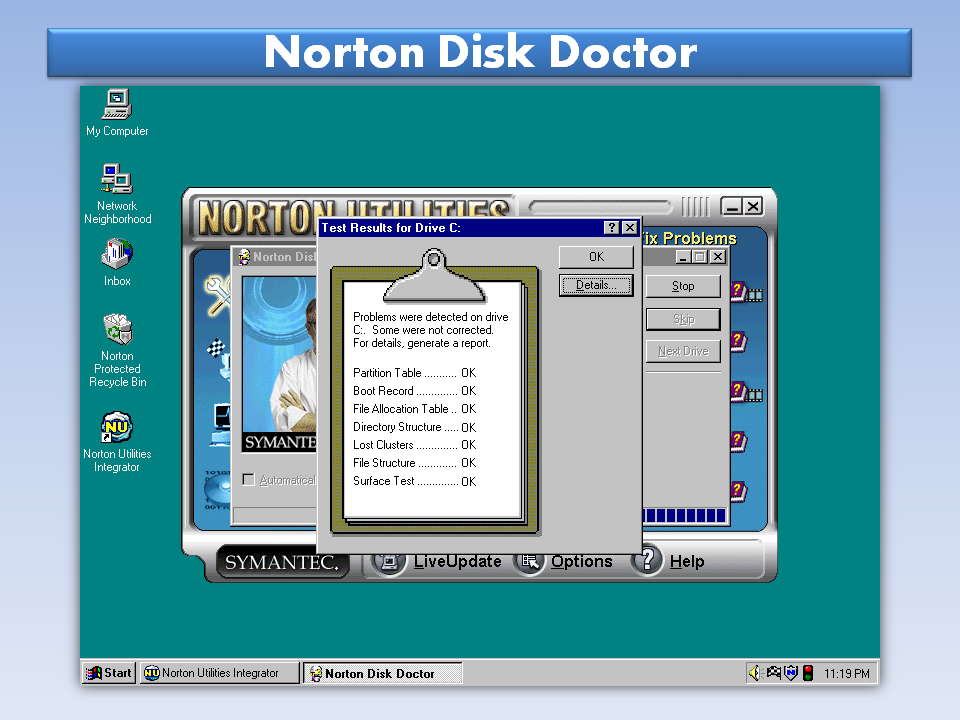Open the Options globe icon

click(x=530, y=562)
